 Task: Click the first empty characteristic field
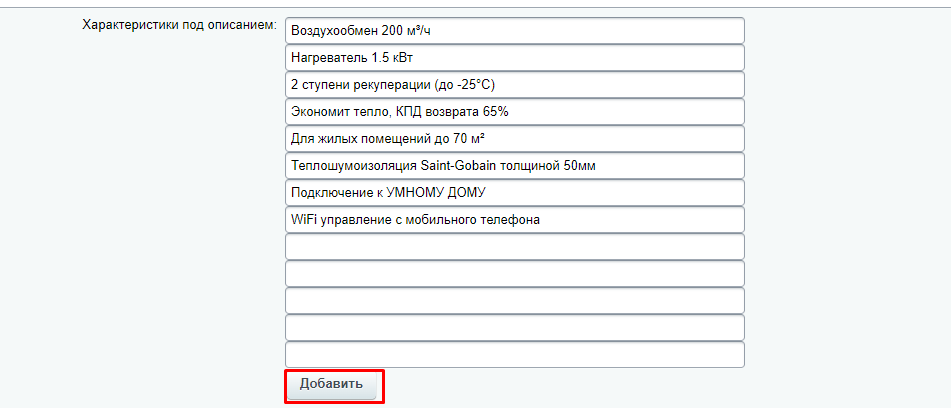pos(514,247)
